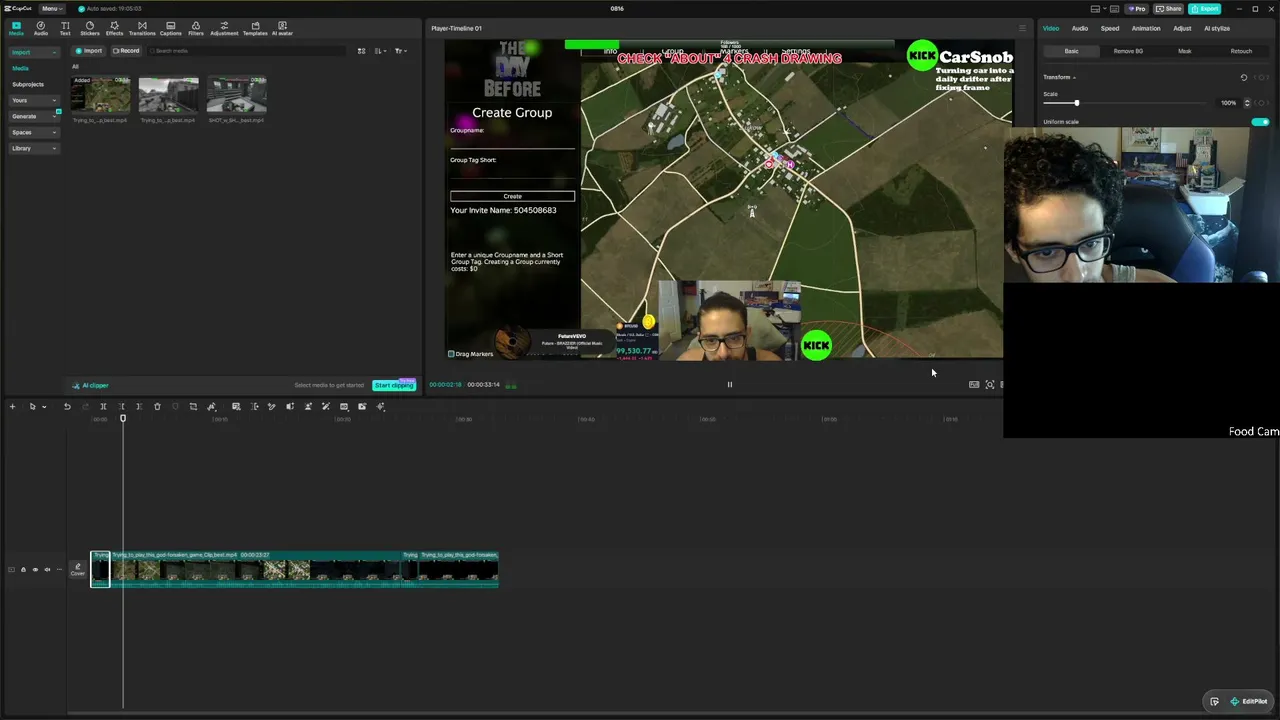Viewport: 1280px width, 720px height.
Task: Open the Filters panel
Action: (196, 28)
